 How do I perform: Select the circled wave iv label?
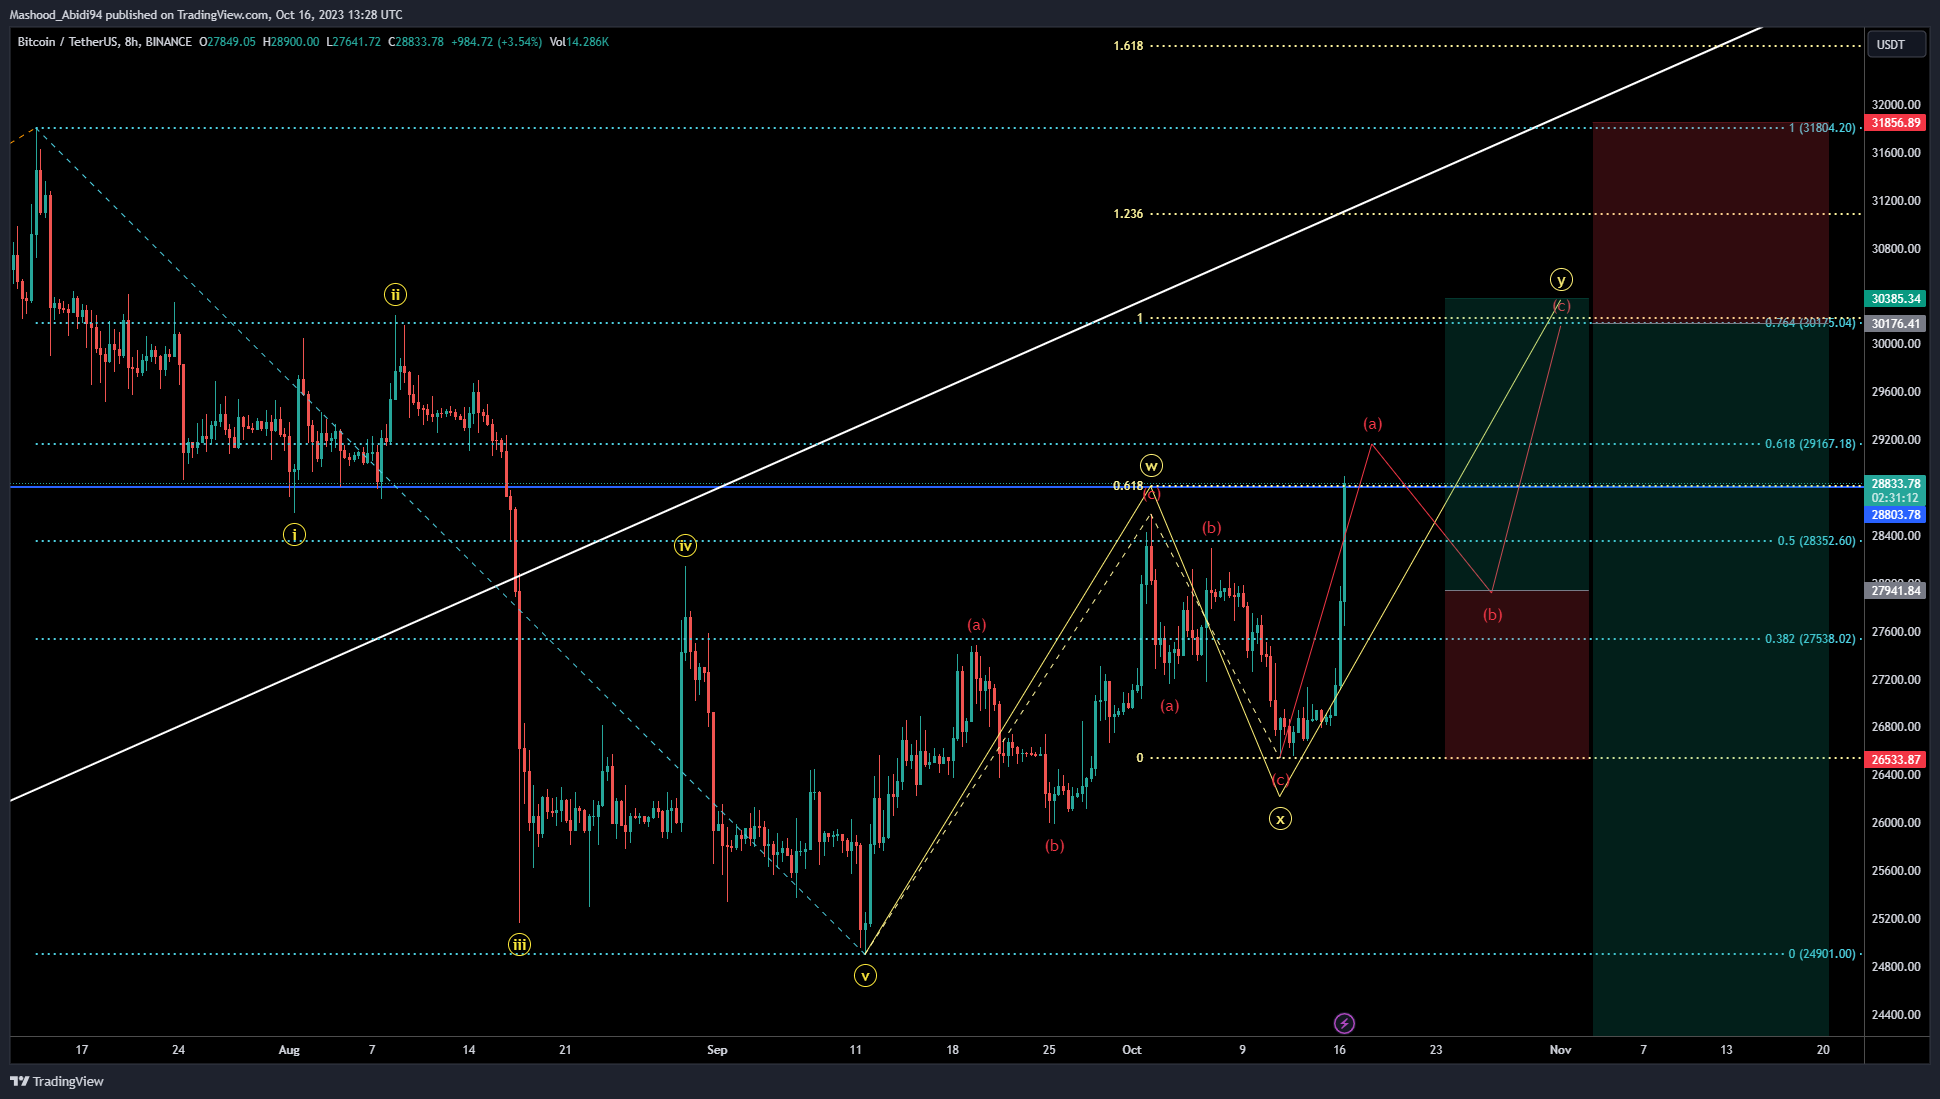684,545
